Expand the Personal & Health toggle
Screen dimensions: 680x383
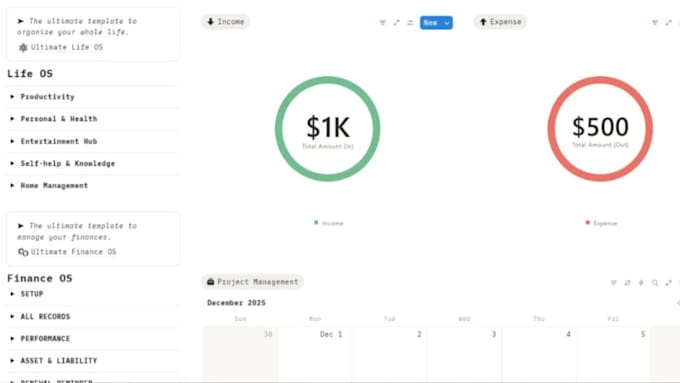(12, 119)
